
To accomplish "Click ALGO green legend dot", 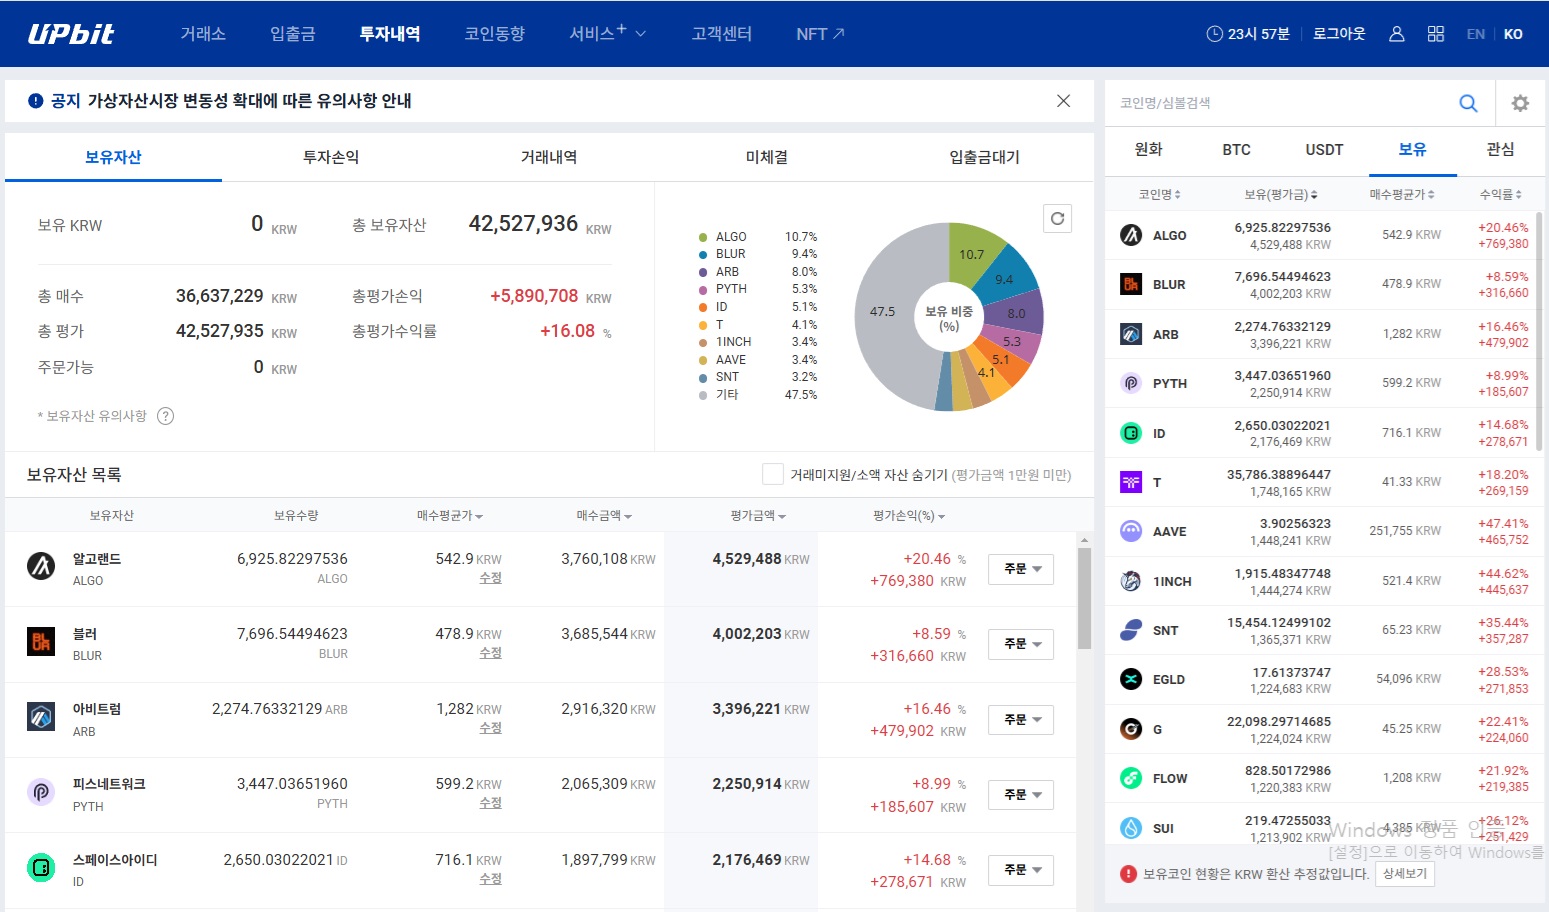I will pyautogui.click(x=703, y=237).
